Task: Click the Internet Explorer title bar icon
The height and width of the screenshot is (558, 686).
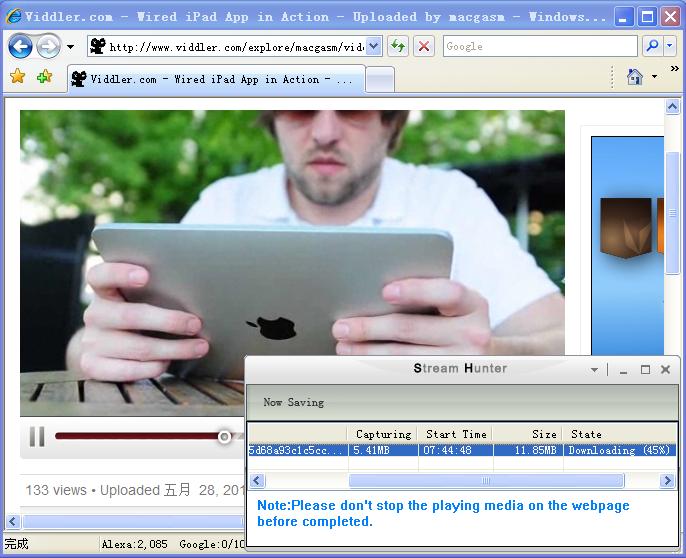Action: (13, 17)
